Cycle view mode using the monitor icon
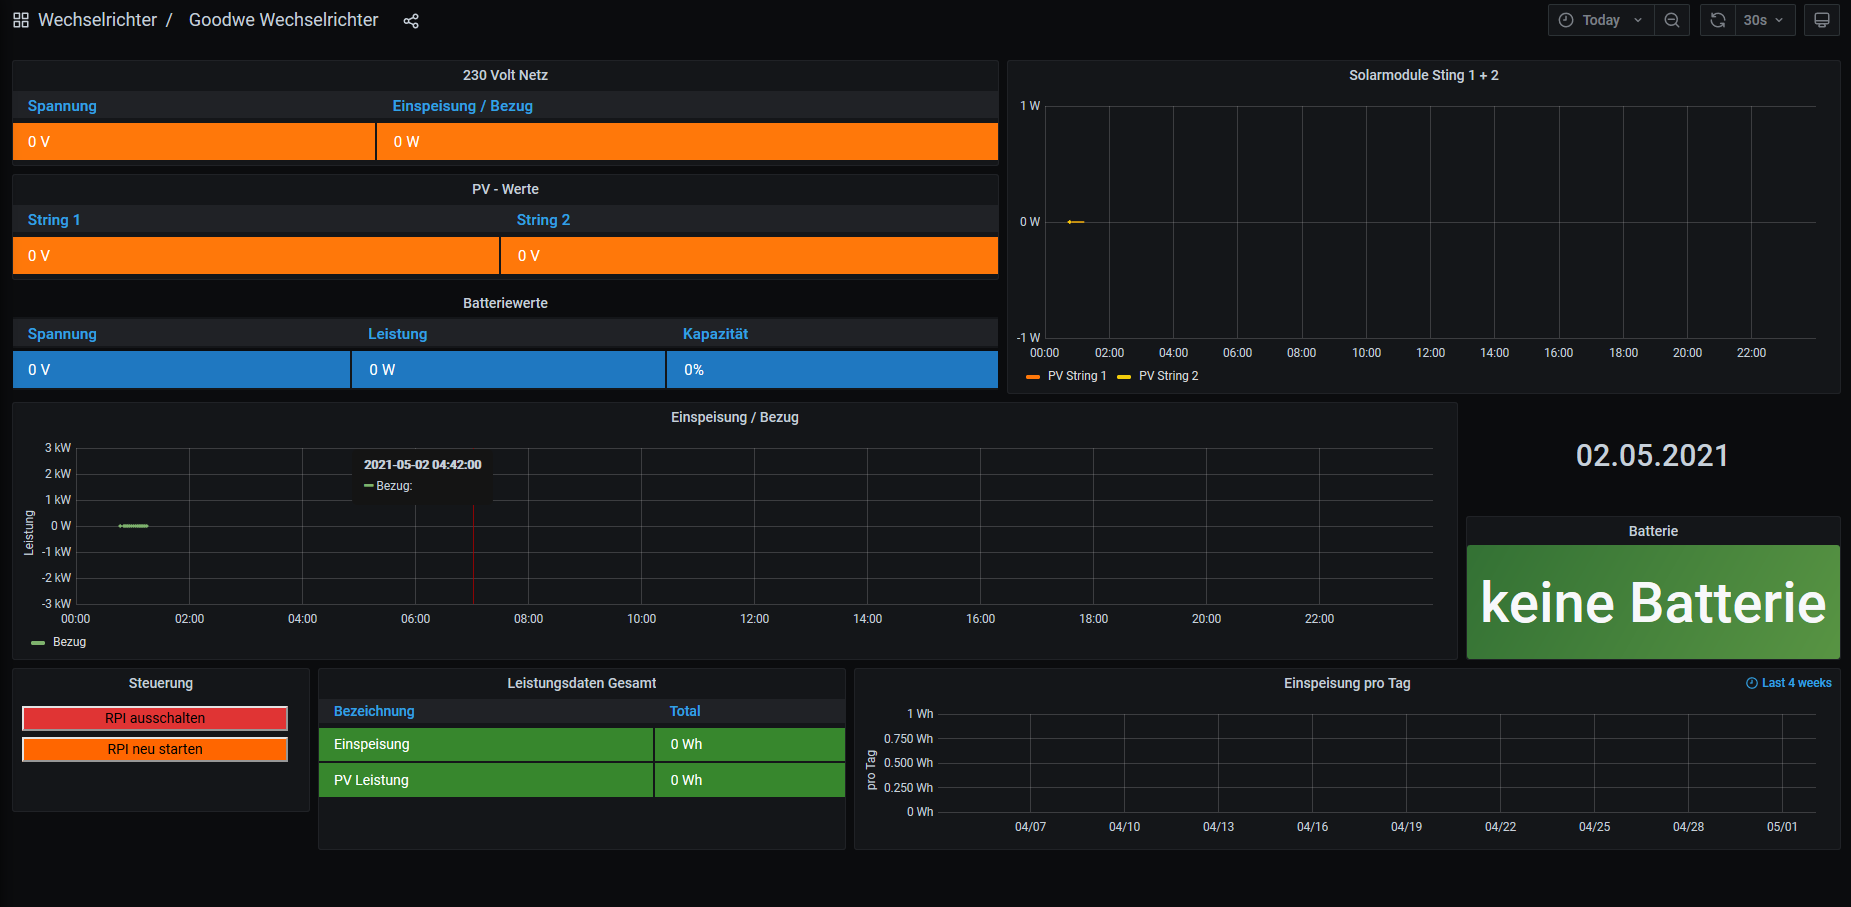 [x=1822, y=20]
